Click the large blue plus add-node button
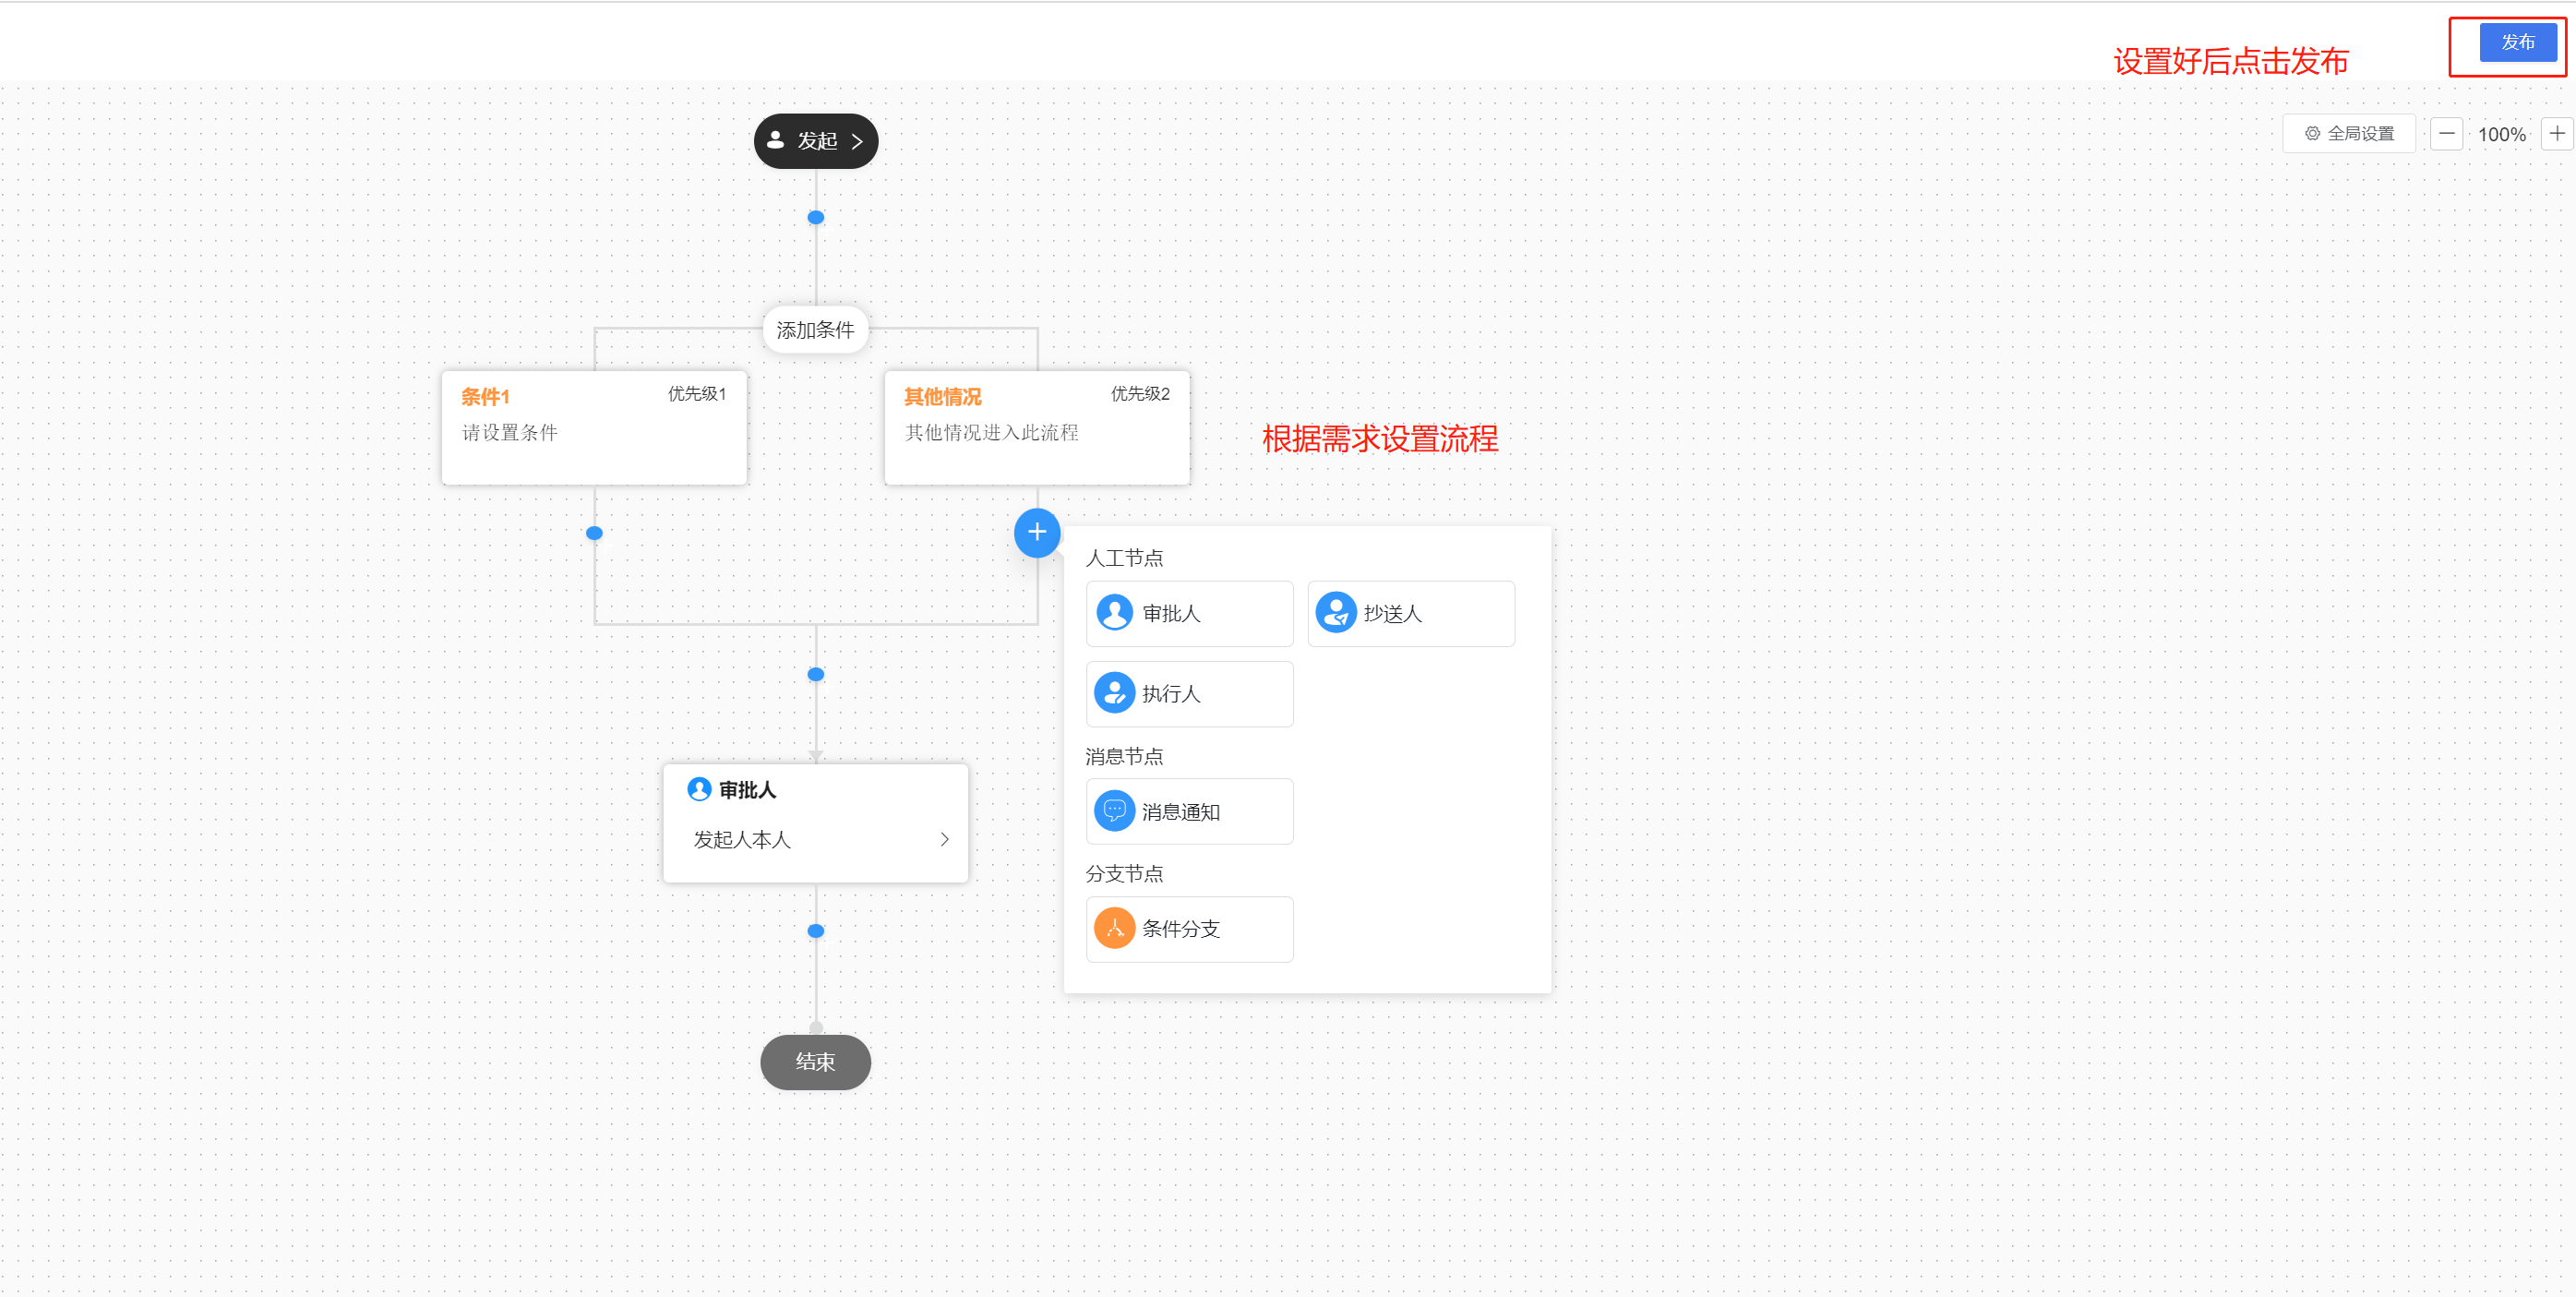Screen dimensions: 2576x1297 coord(1037,533)
